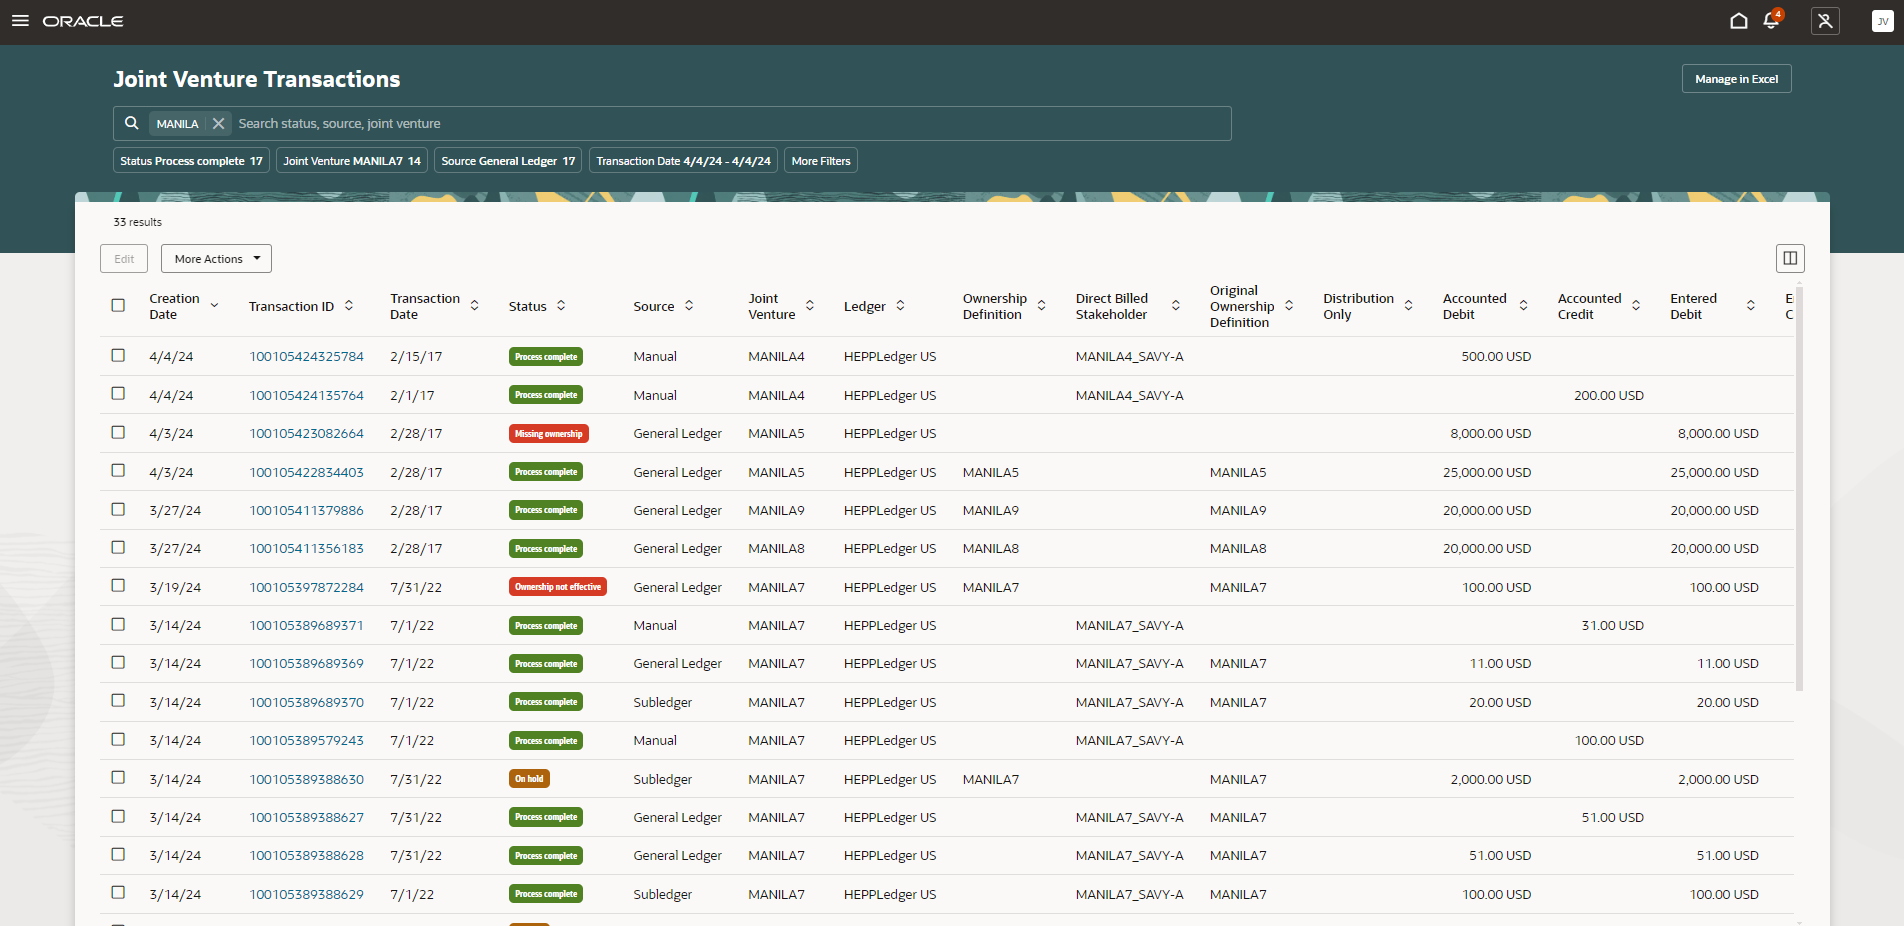Click 25,000.00 USD accounted debit cell
This screenshot has width=1904, height=926.
1486,472
